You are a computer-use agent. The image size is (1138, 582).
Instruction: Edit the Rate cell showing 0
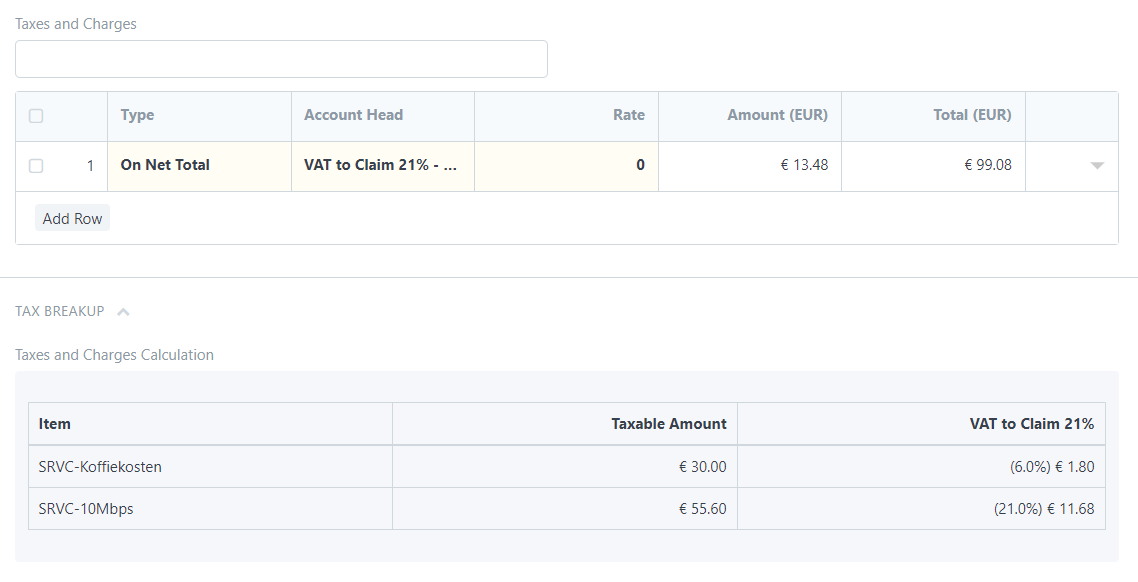click(566, 166)
